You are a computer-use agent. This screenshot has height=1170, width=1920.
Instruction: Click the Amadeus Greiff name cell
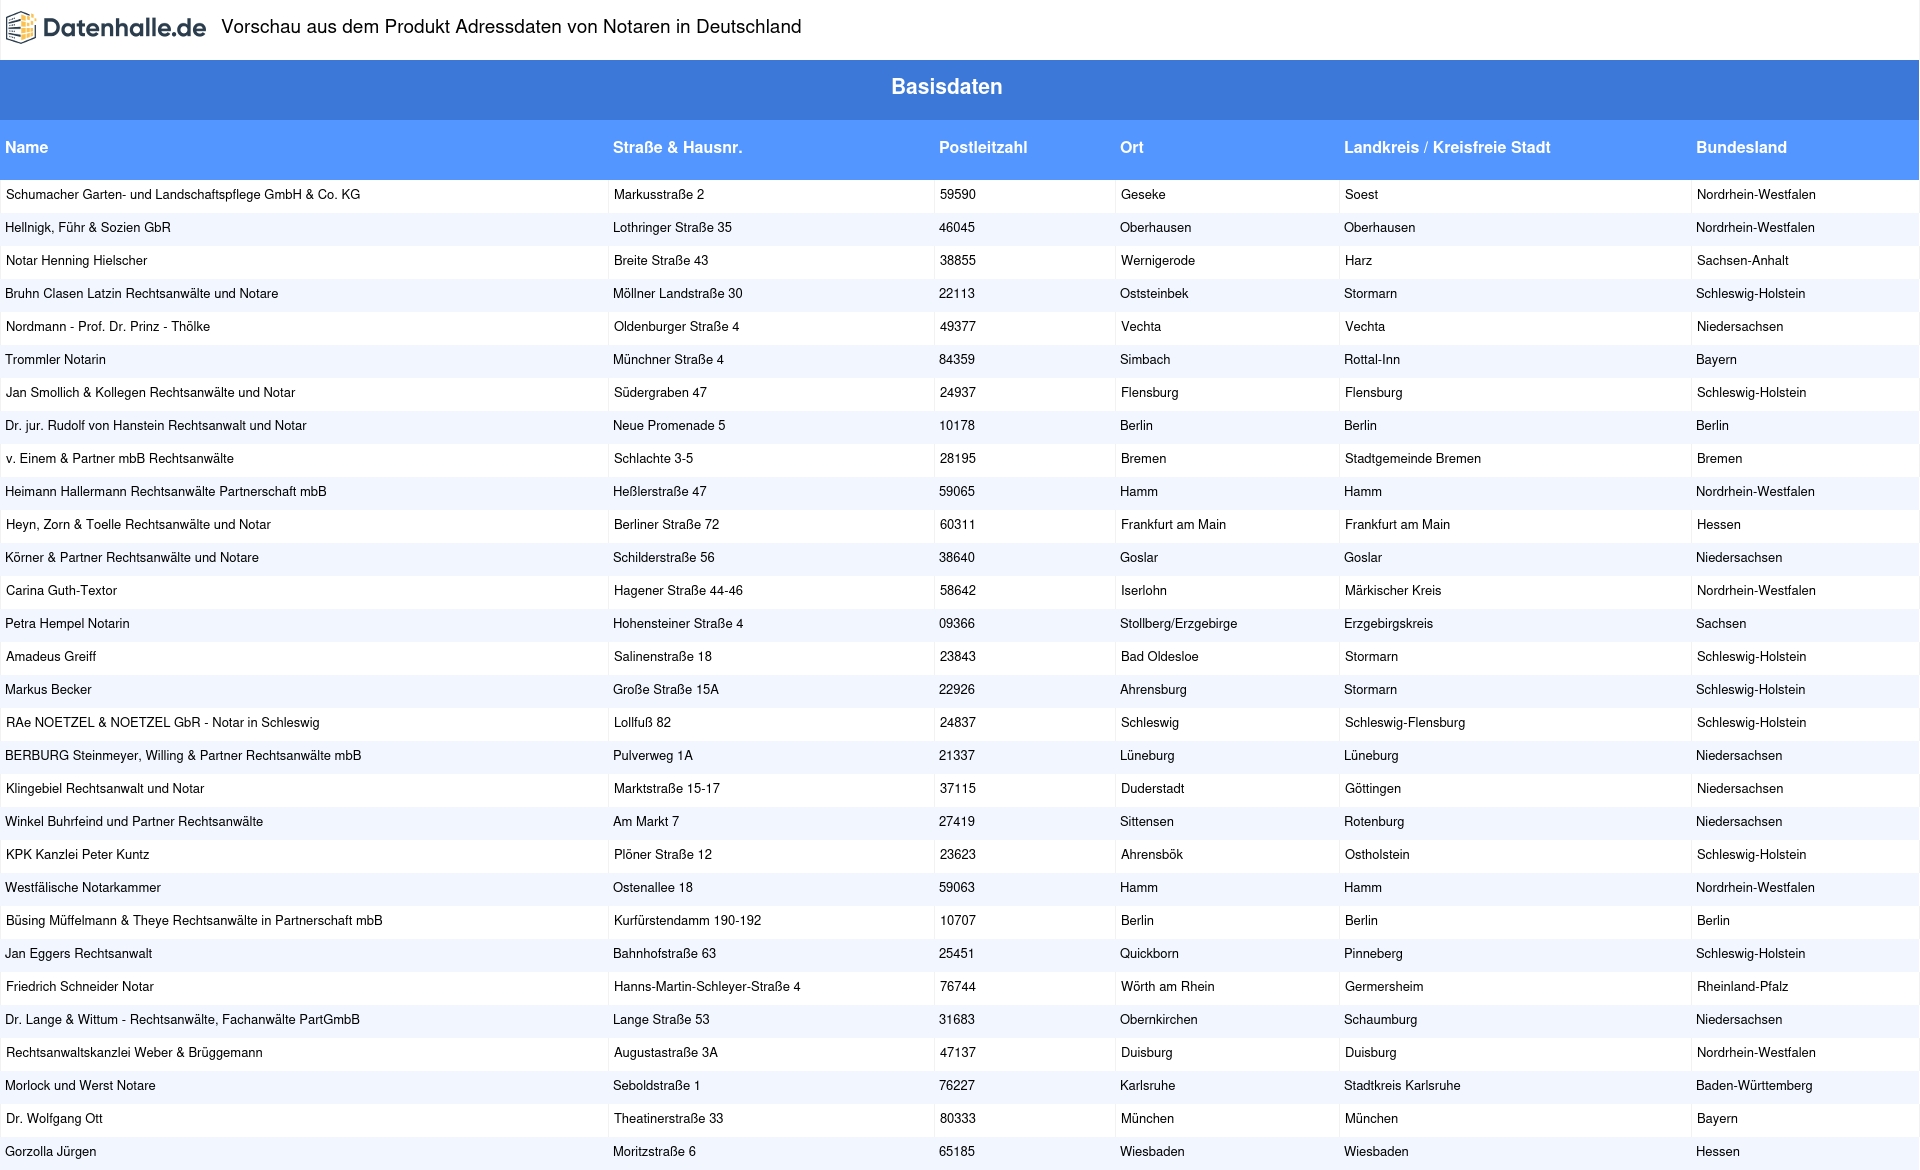coord(51,657)
